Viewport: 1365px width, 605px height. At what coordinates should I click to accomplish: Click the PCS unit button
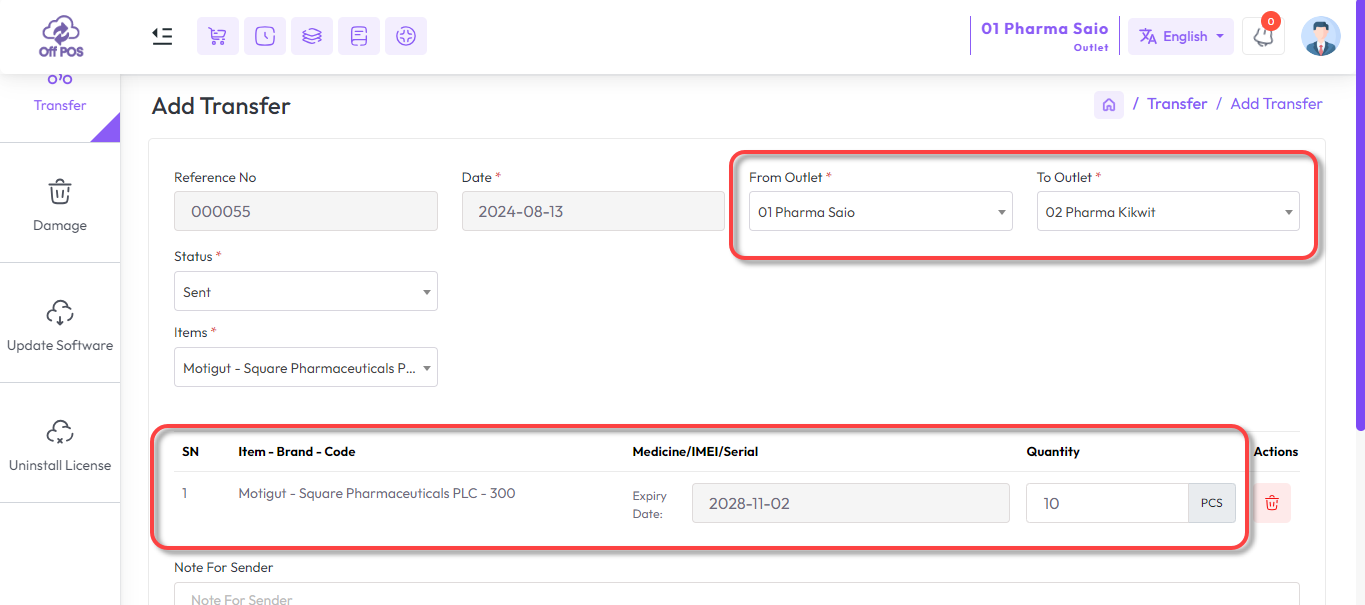1211,503
